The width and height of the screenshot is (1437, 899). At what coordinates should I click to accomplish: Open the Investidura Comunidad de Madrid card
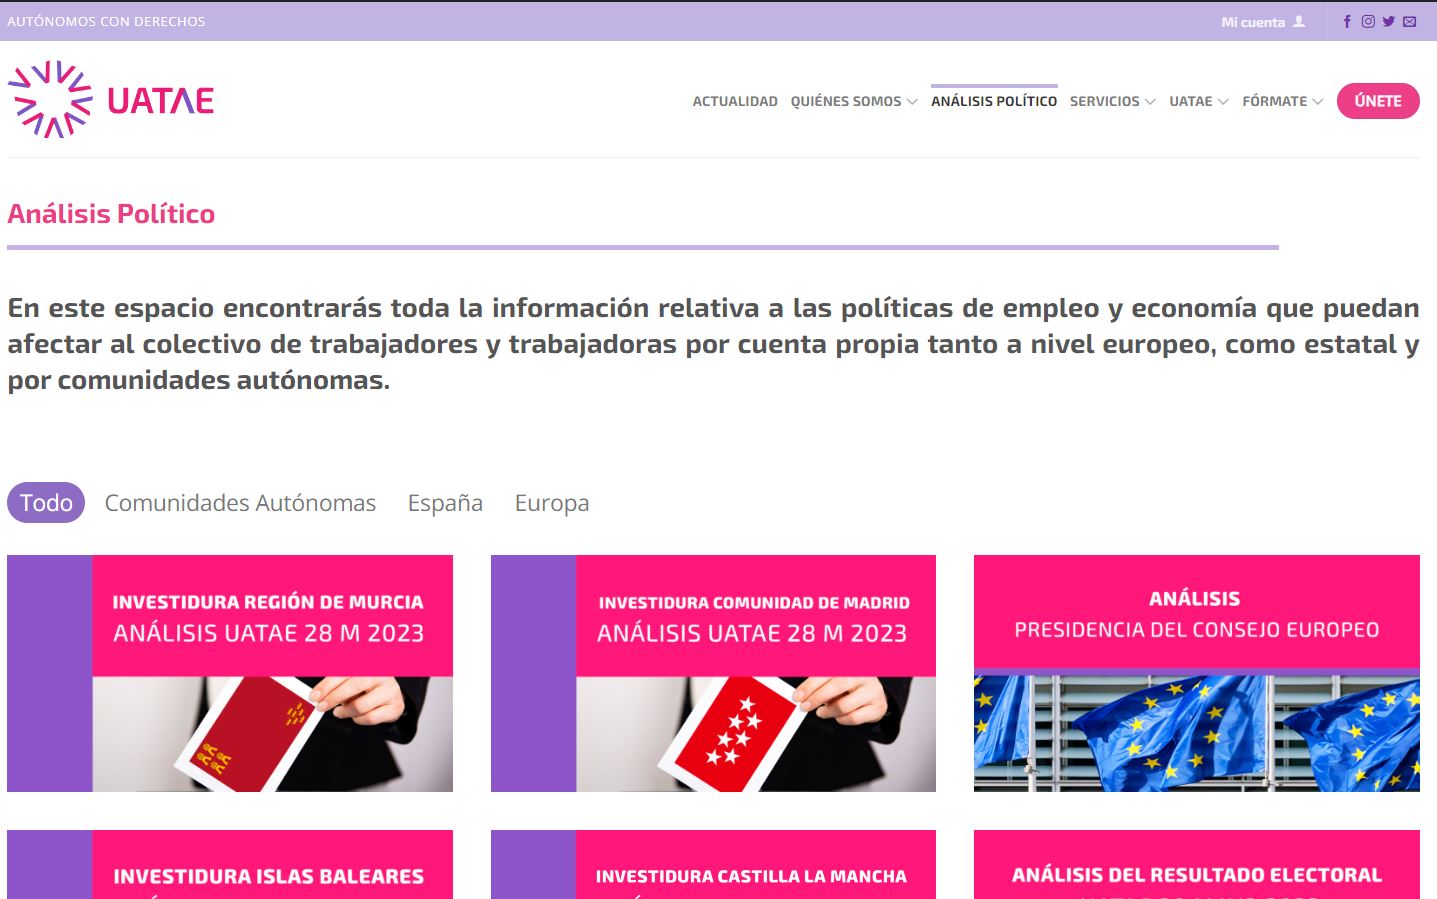pyautogui.click(x=713, y=673)
